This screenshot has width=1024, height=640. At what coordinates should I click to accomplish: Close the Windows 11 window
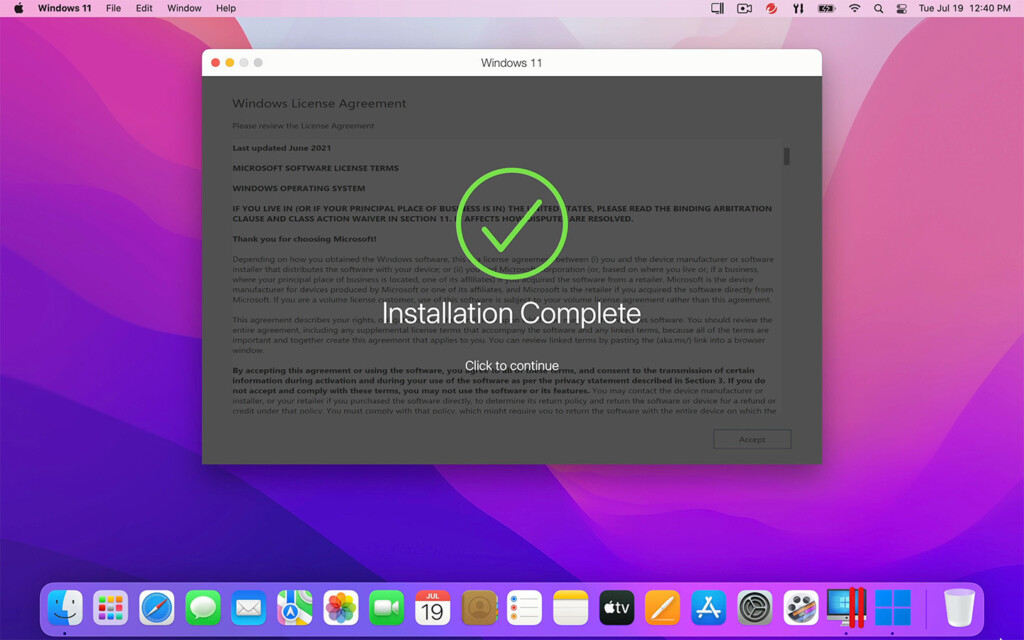click(x=216, y=63)
